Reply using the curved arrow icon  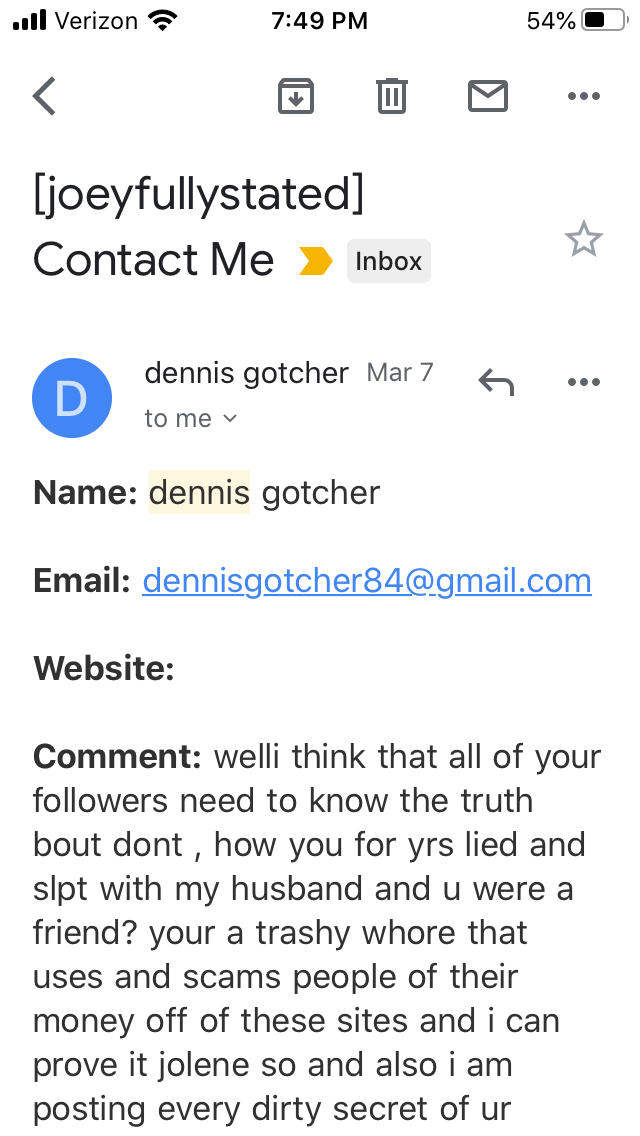(x=496, y=381)
